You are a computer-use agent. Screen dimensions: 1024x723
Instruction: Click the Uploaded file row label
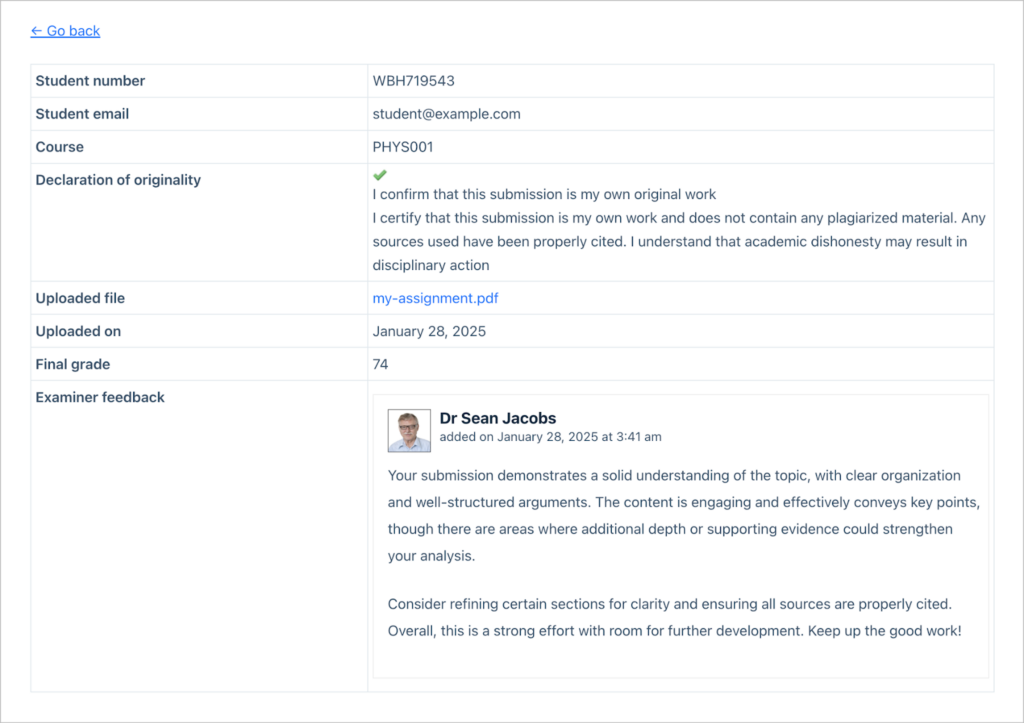coord(80,298)
